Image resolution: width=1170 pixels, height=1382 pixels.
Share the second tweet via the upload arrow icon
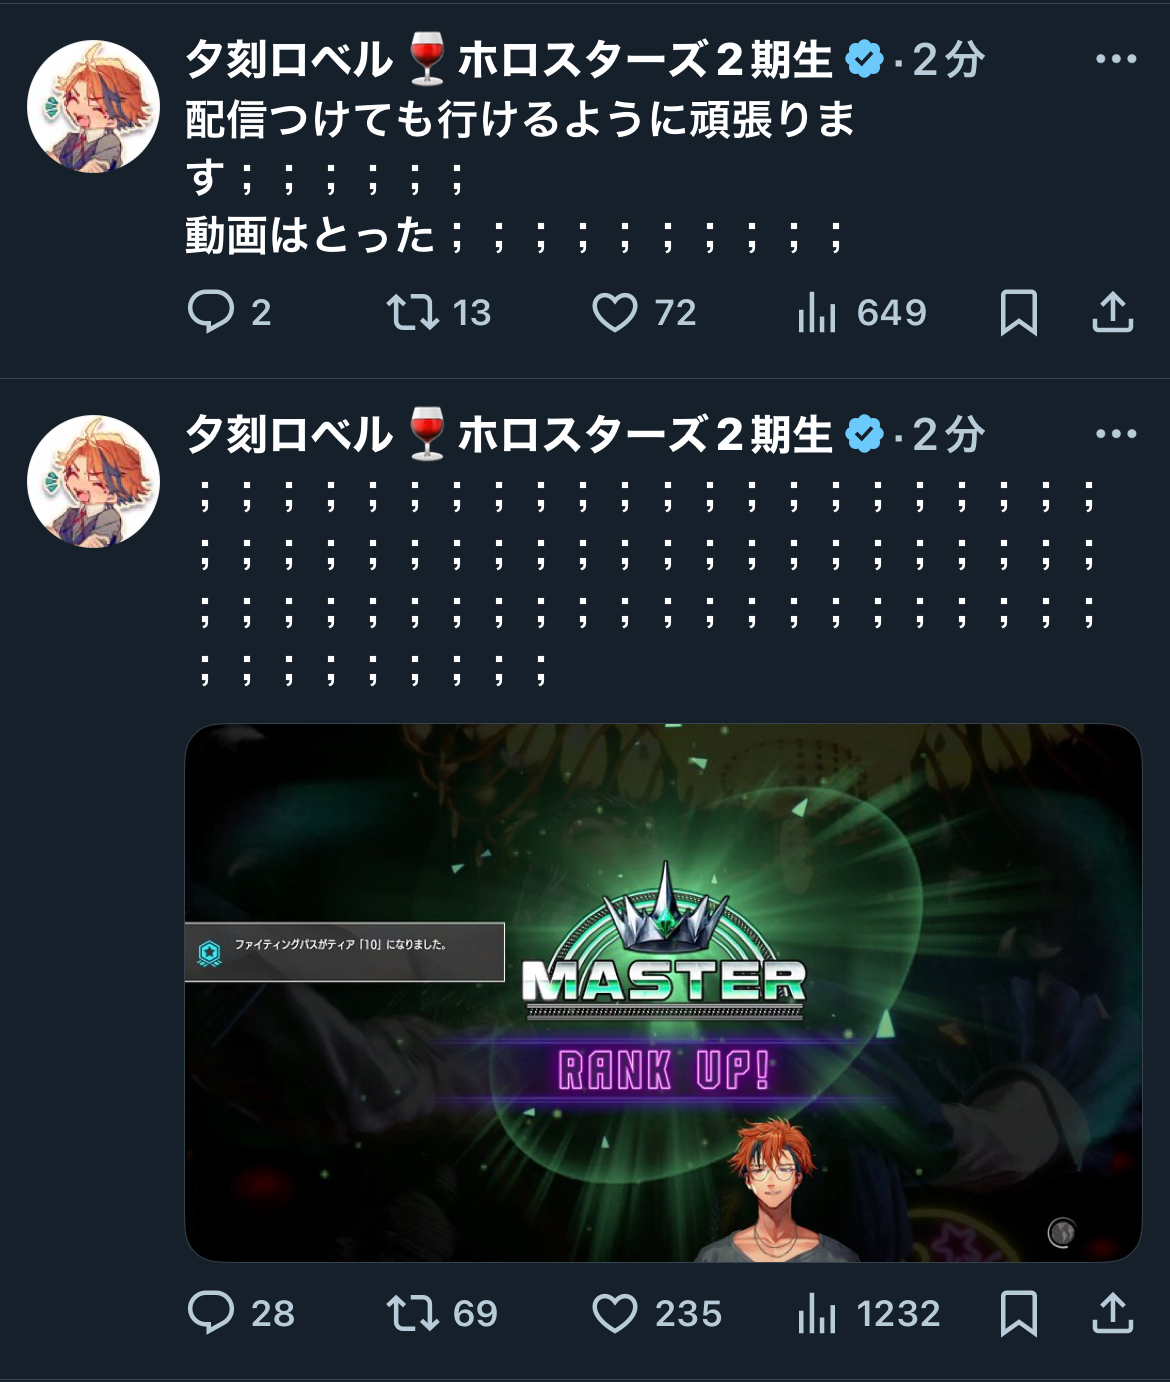[1112, 1313]
